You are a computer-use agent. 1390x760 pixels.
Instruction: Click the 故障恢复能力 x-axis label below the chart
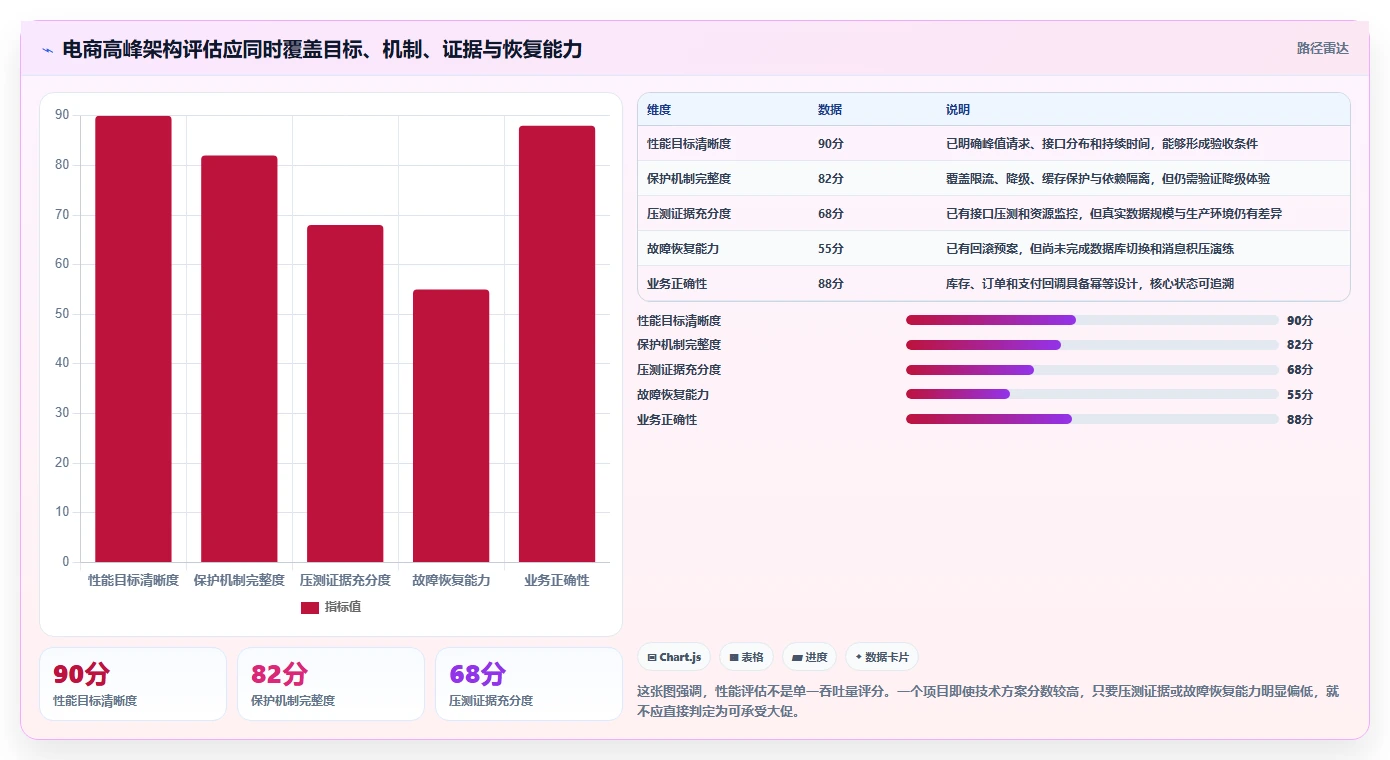tap(451, 580)
